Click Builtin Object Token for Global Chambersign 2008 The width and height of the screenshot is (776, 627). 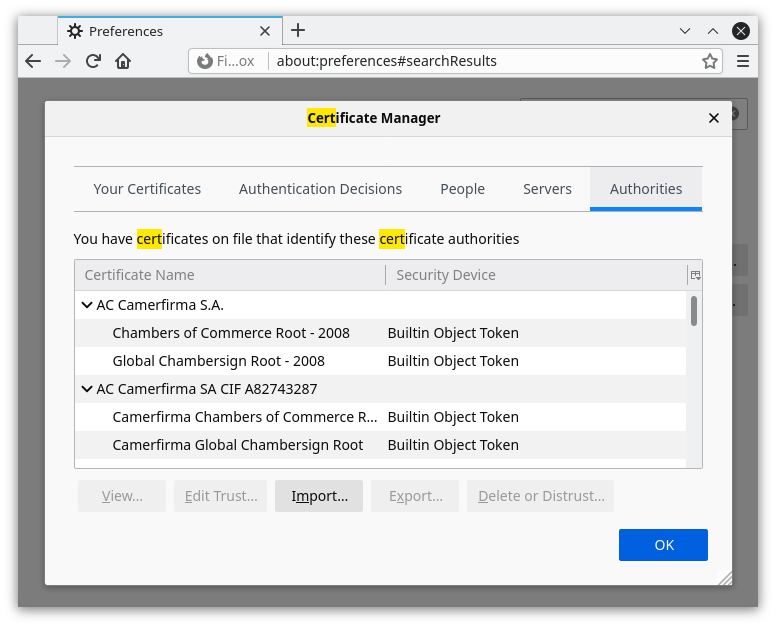[453, 361]
